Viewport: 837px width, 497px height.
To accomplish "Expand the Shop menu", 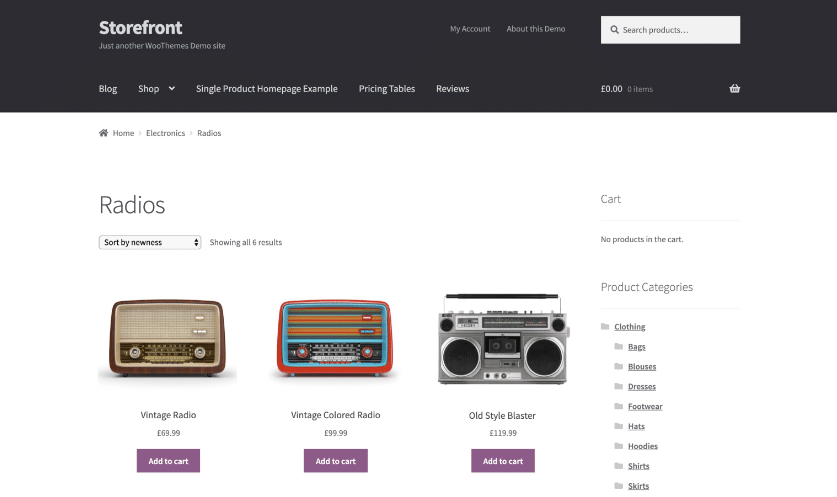I will point(156,89).
